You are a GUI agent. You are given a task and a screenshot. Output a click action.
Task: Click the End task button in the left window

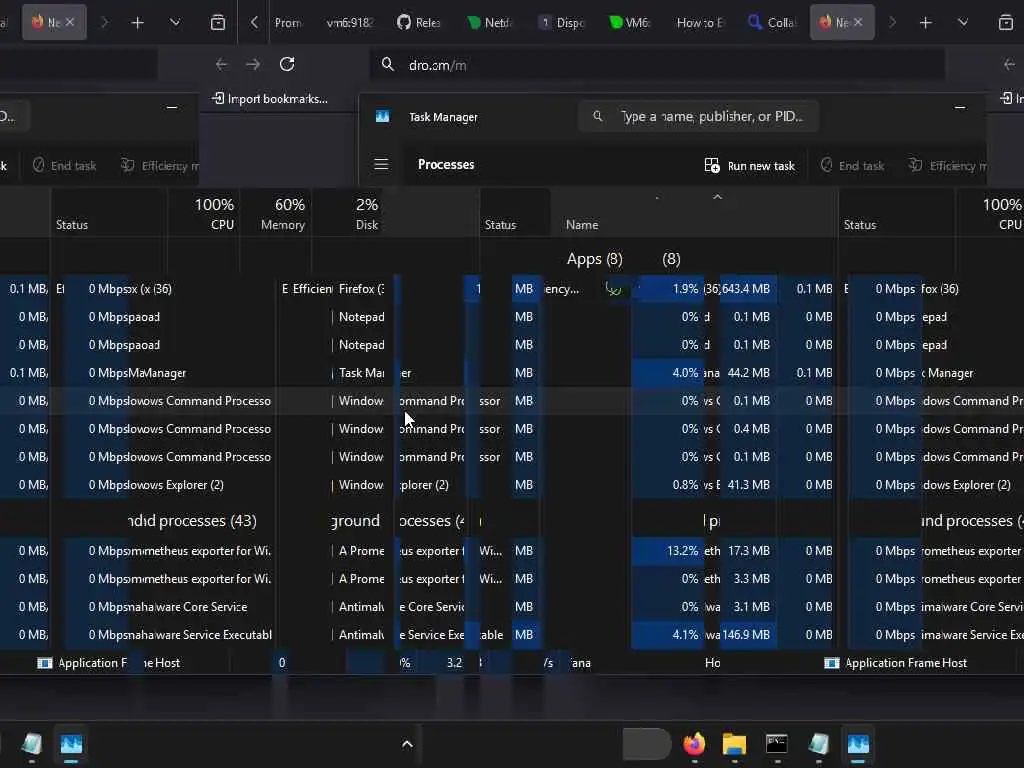[64, 166]
